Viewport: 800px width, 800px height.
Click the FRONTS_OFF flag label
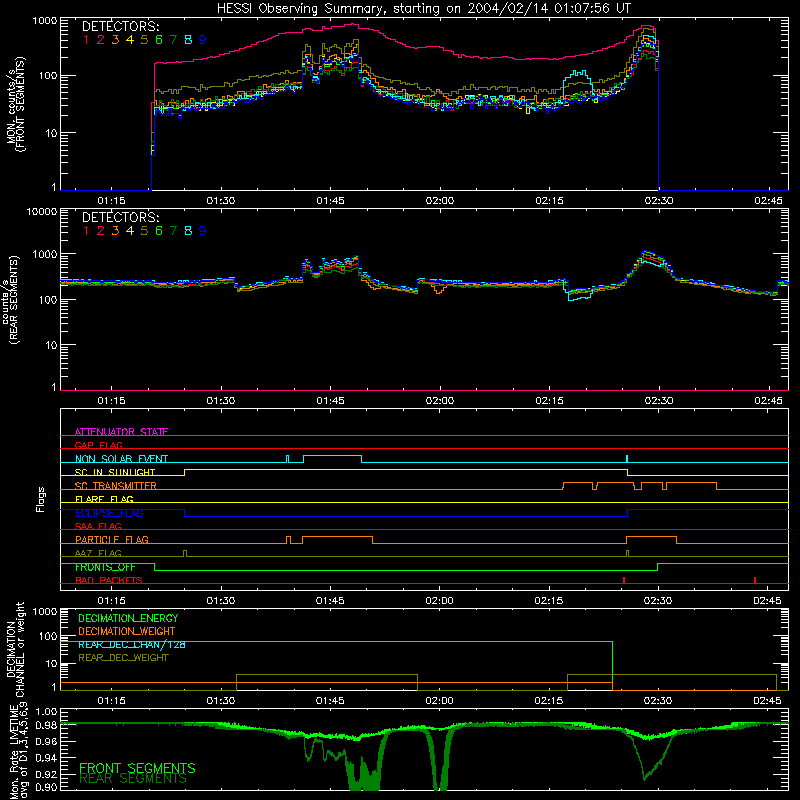(x=105, y=567)
